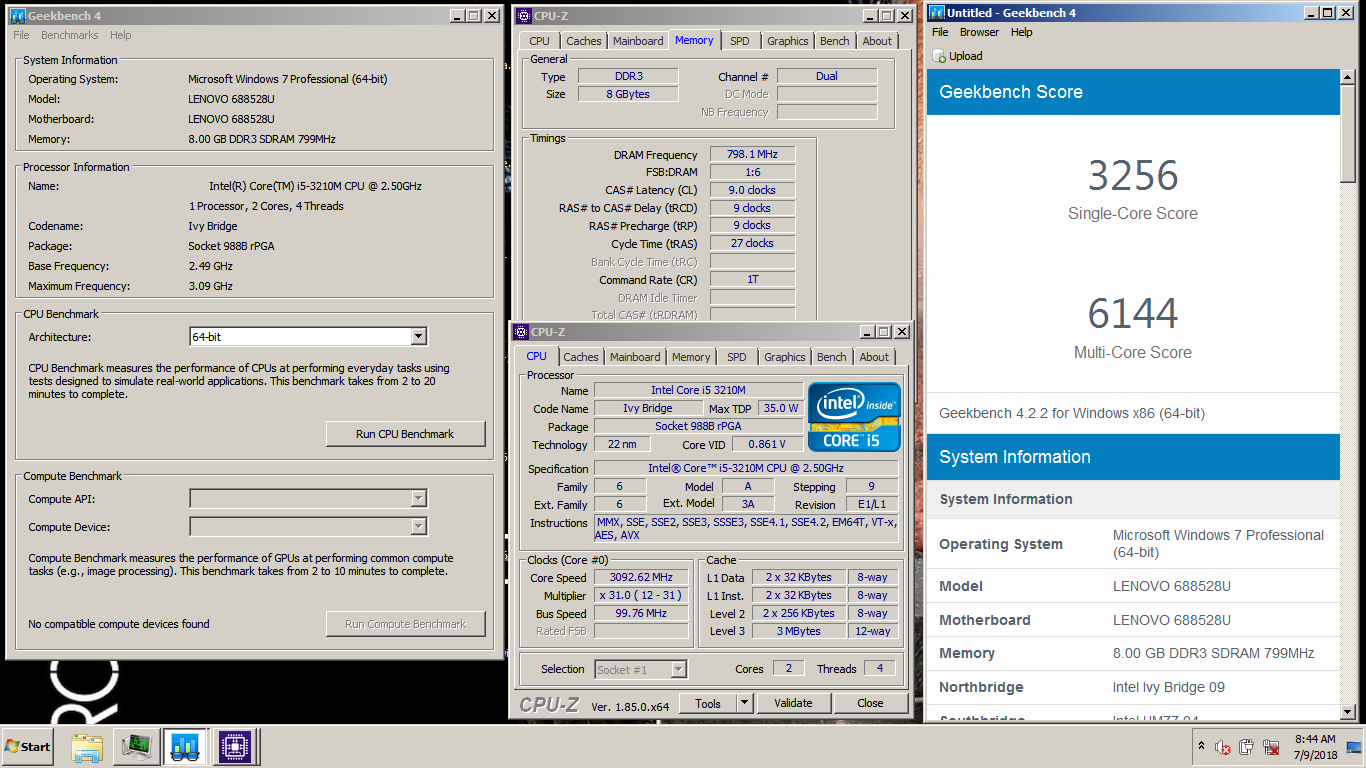Click the Validate button in CPU-Z
The image size is (1366, 768).
tap(793, 703)
